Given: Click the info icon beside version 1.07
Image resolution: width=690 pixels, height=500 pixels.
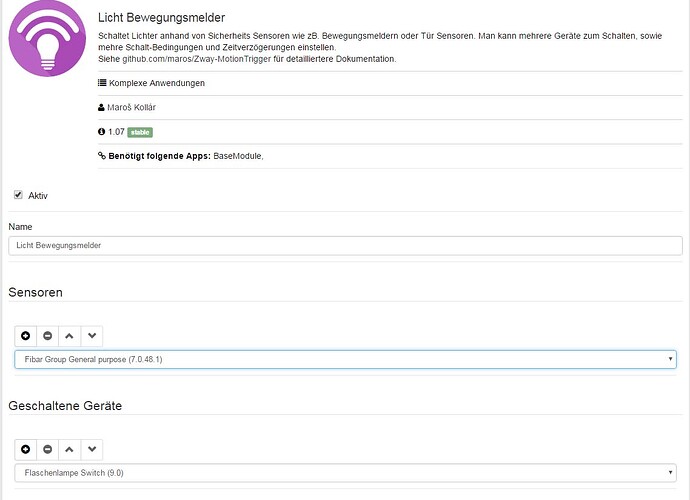Looking at the screenshot, I should 102,132.
